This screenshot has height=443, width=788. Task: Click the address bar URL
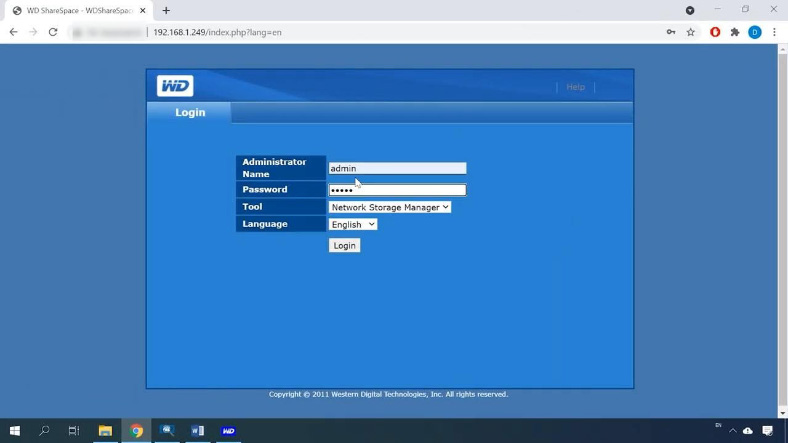click(217, 32)
